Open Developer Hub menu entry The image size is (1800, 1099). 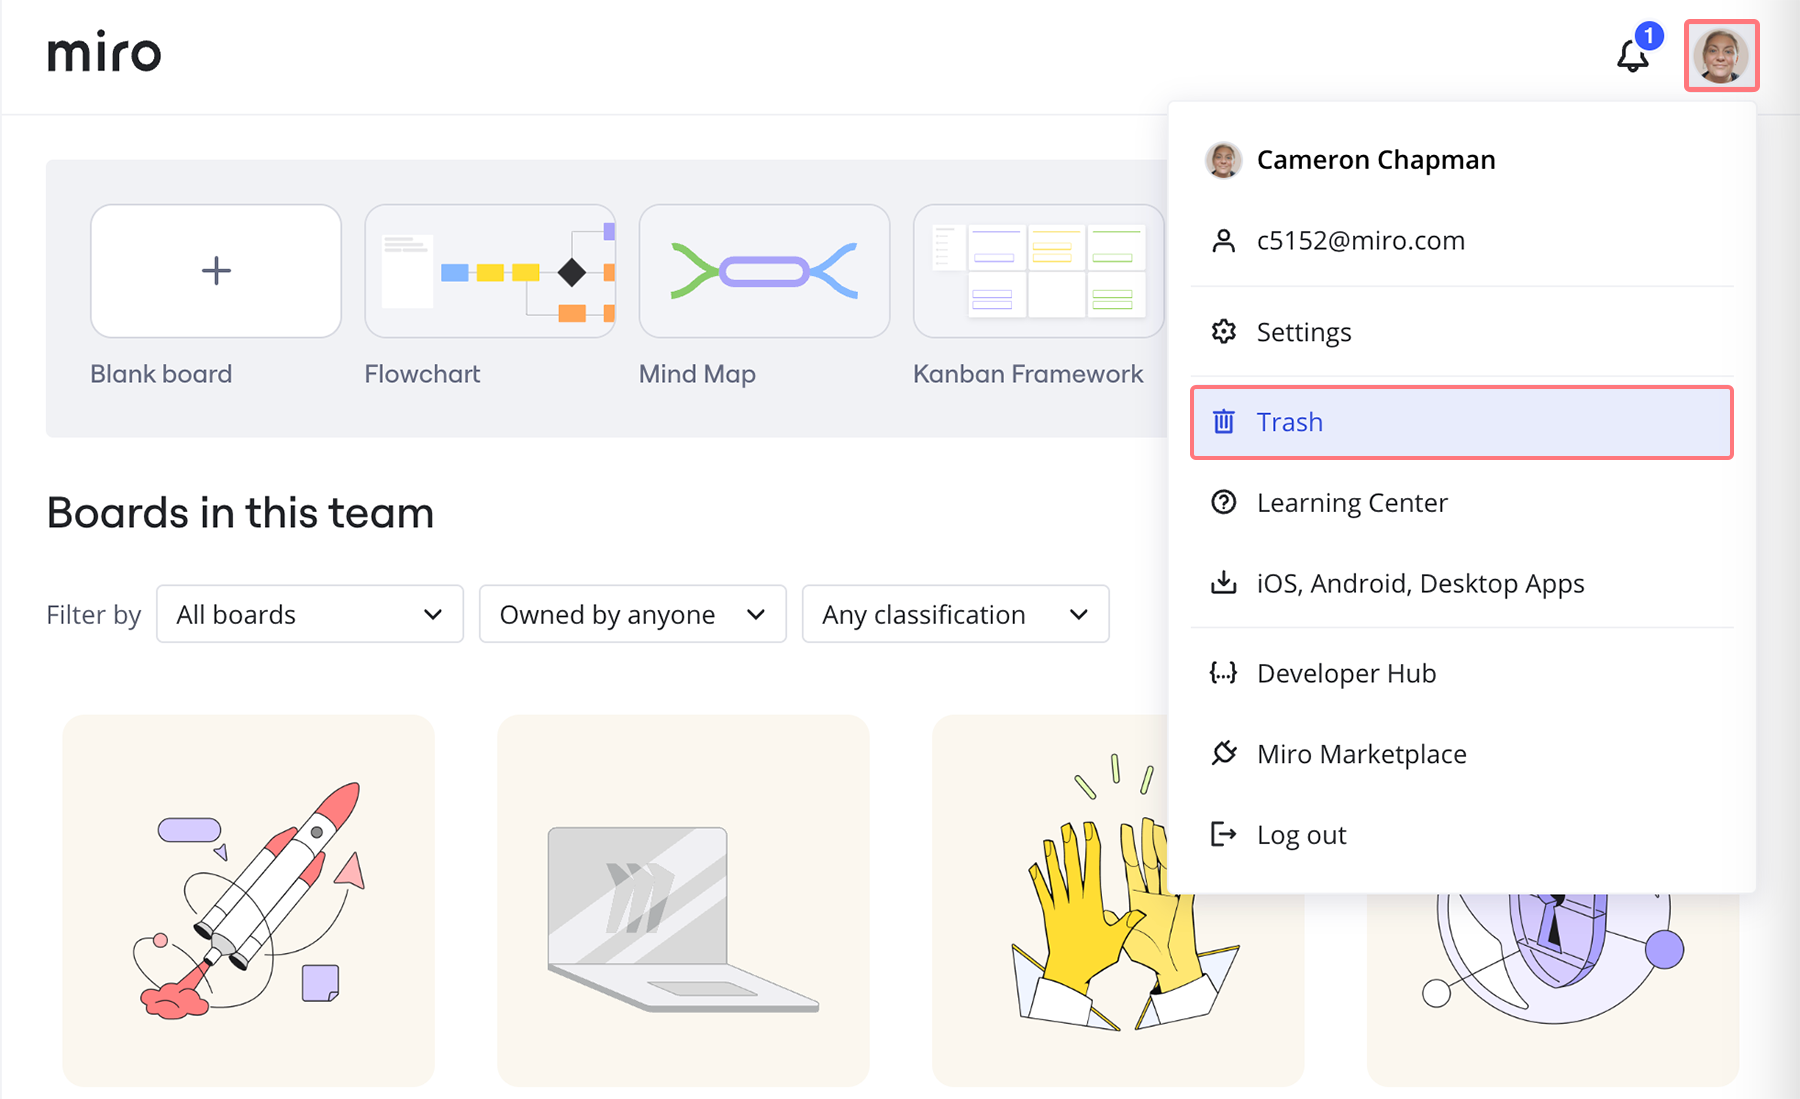point(1462,673)
